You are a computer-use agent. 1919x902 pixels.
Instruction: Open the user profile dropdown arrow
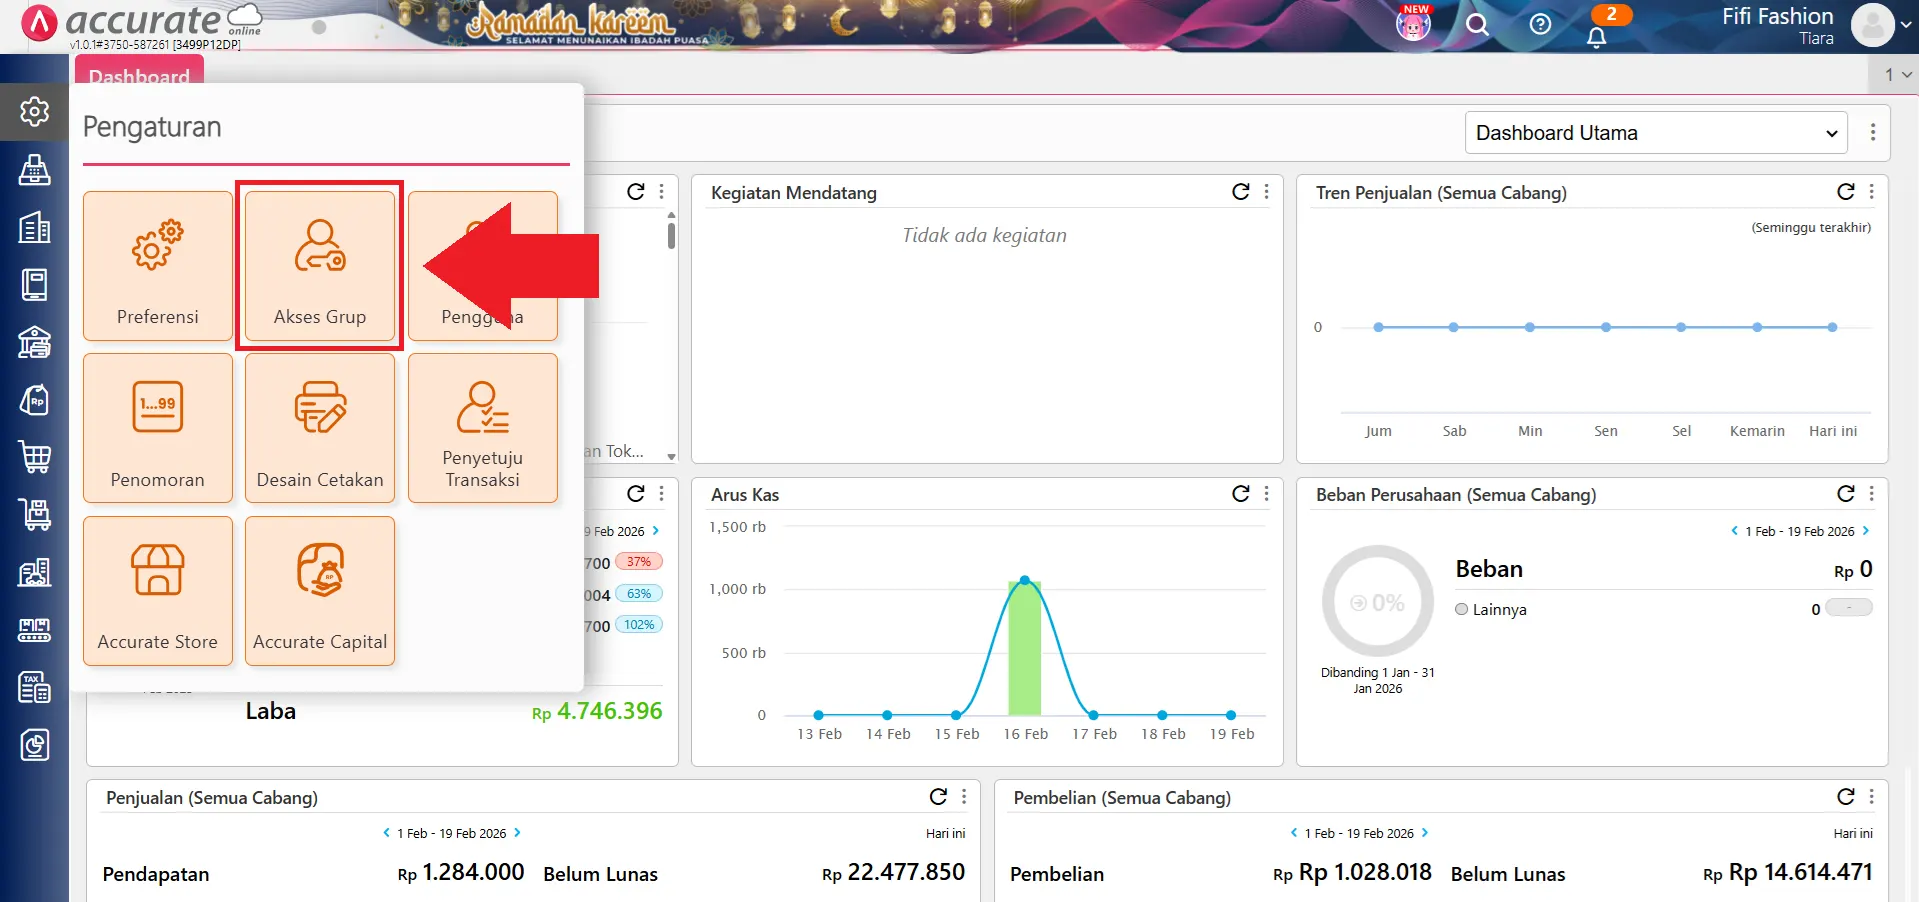1905,27
